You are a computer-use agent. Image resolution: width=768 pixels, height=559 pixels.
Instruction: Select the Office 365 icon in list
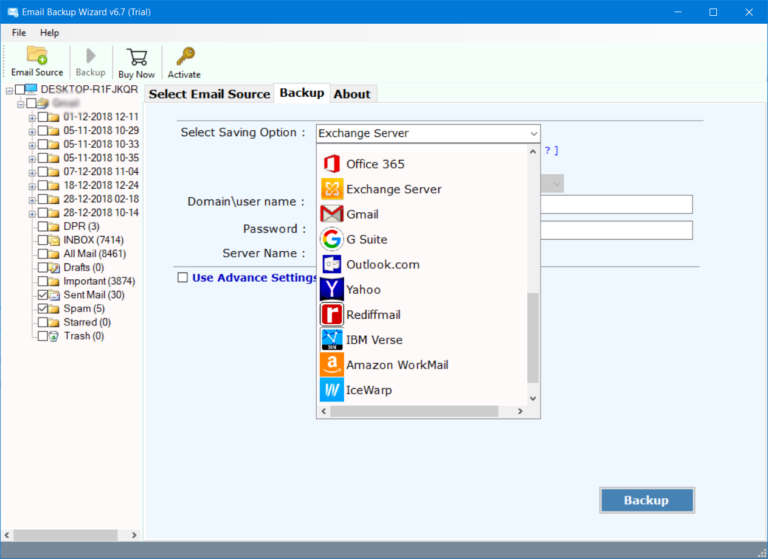pyautogui.click(x=332, y=164)
